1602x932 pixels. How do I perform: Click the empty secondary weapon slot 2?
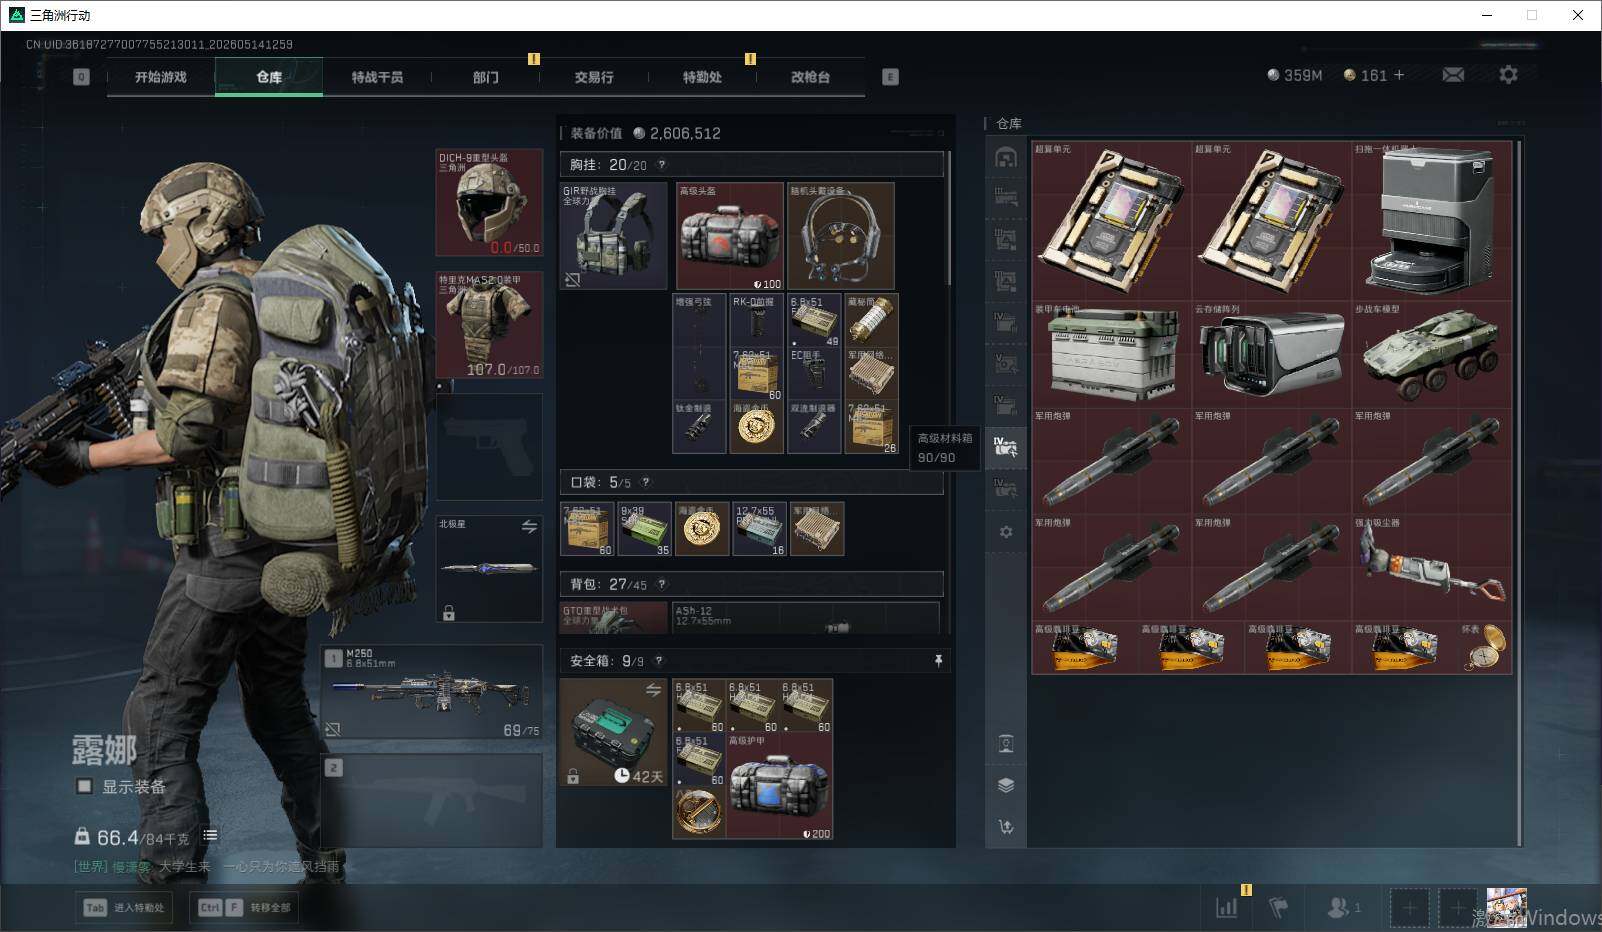coord(432,801)
